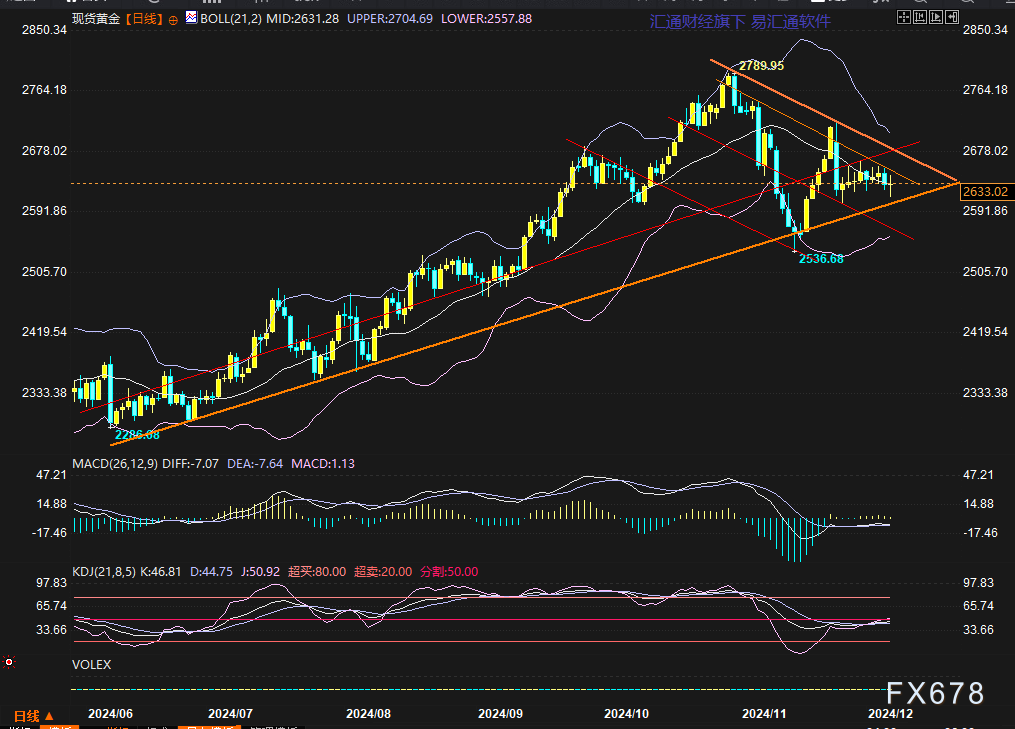
Task: Click the small red circle icon at left edge
Action: point(9,661)
